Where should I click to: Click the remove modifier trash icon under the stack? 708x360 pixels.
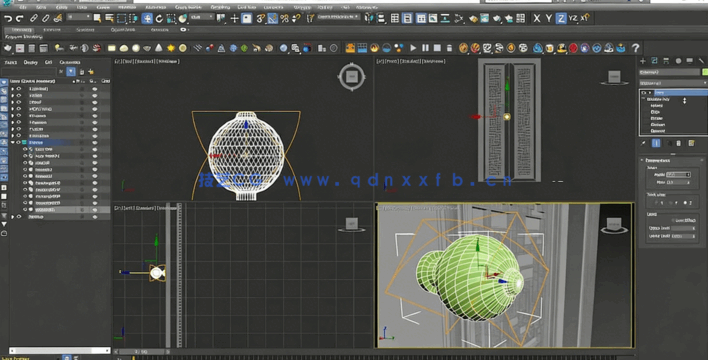pyautogui.click(x=679, y=143)
